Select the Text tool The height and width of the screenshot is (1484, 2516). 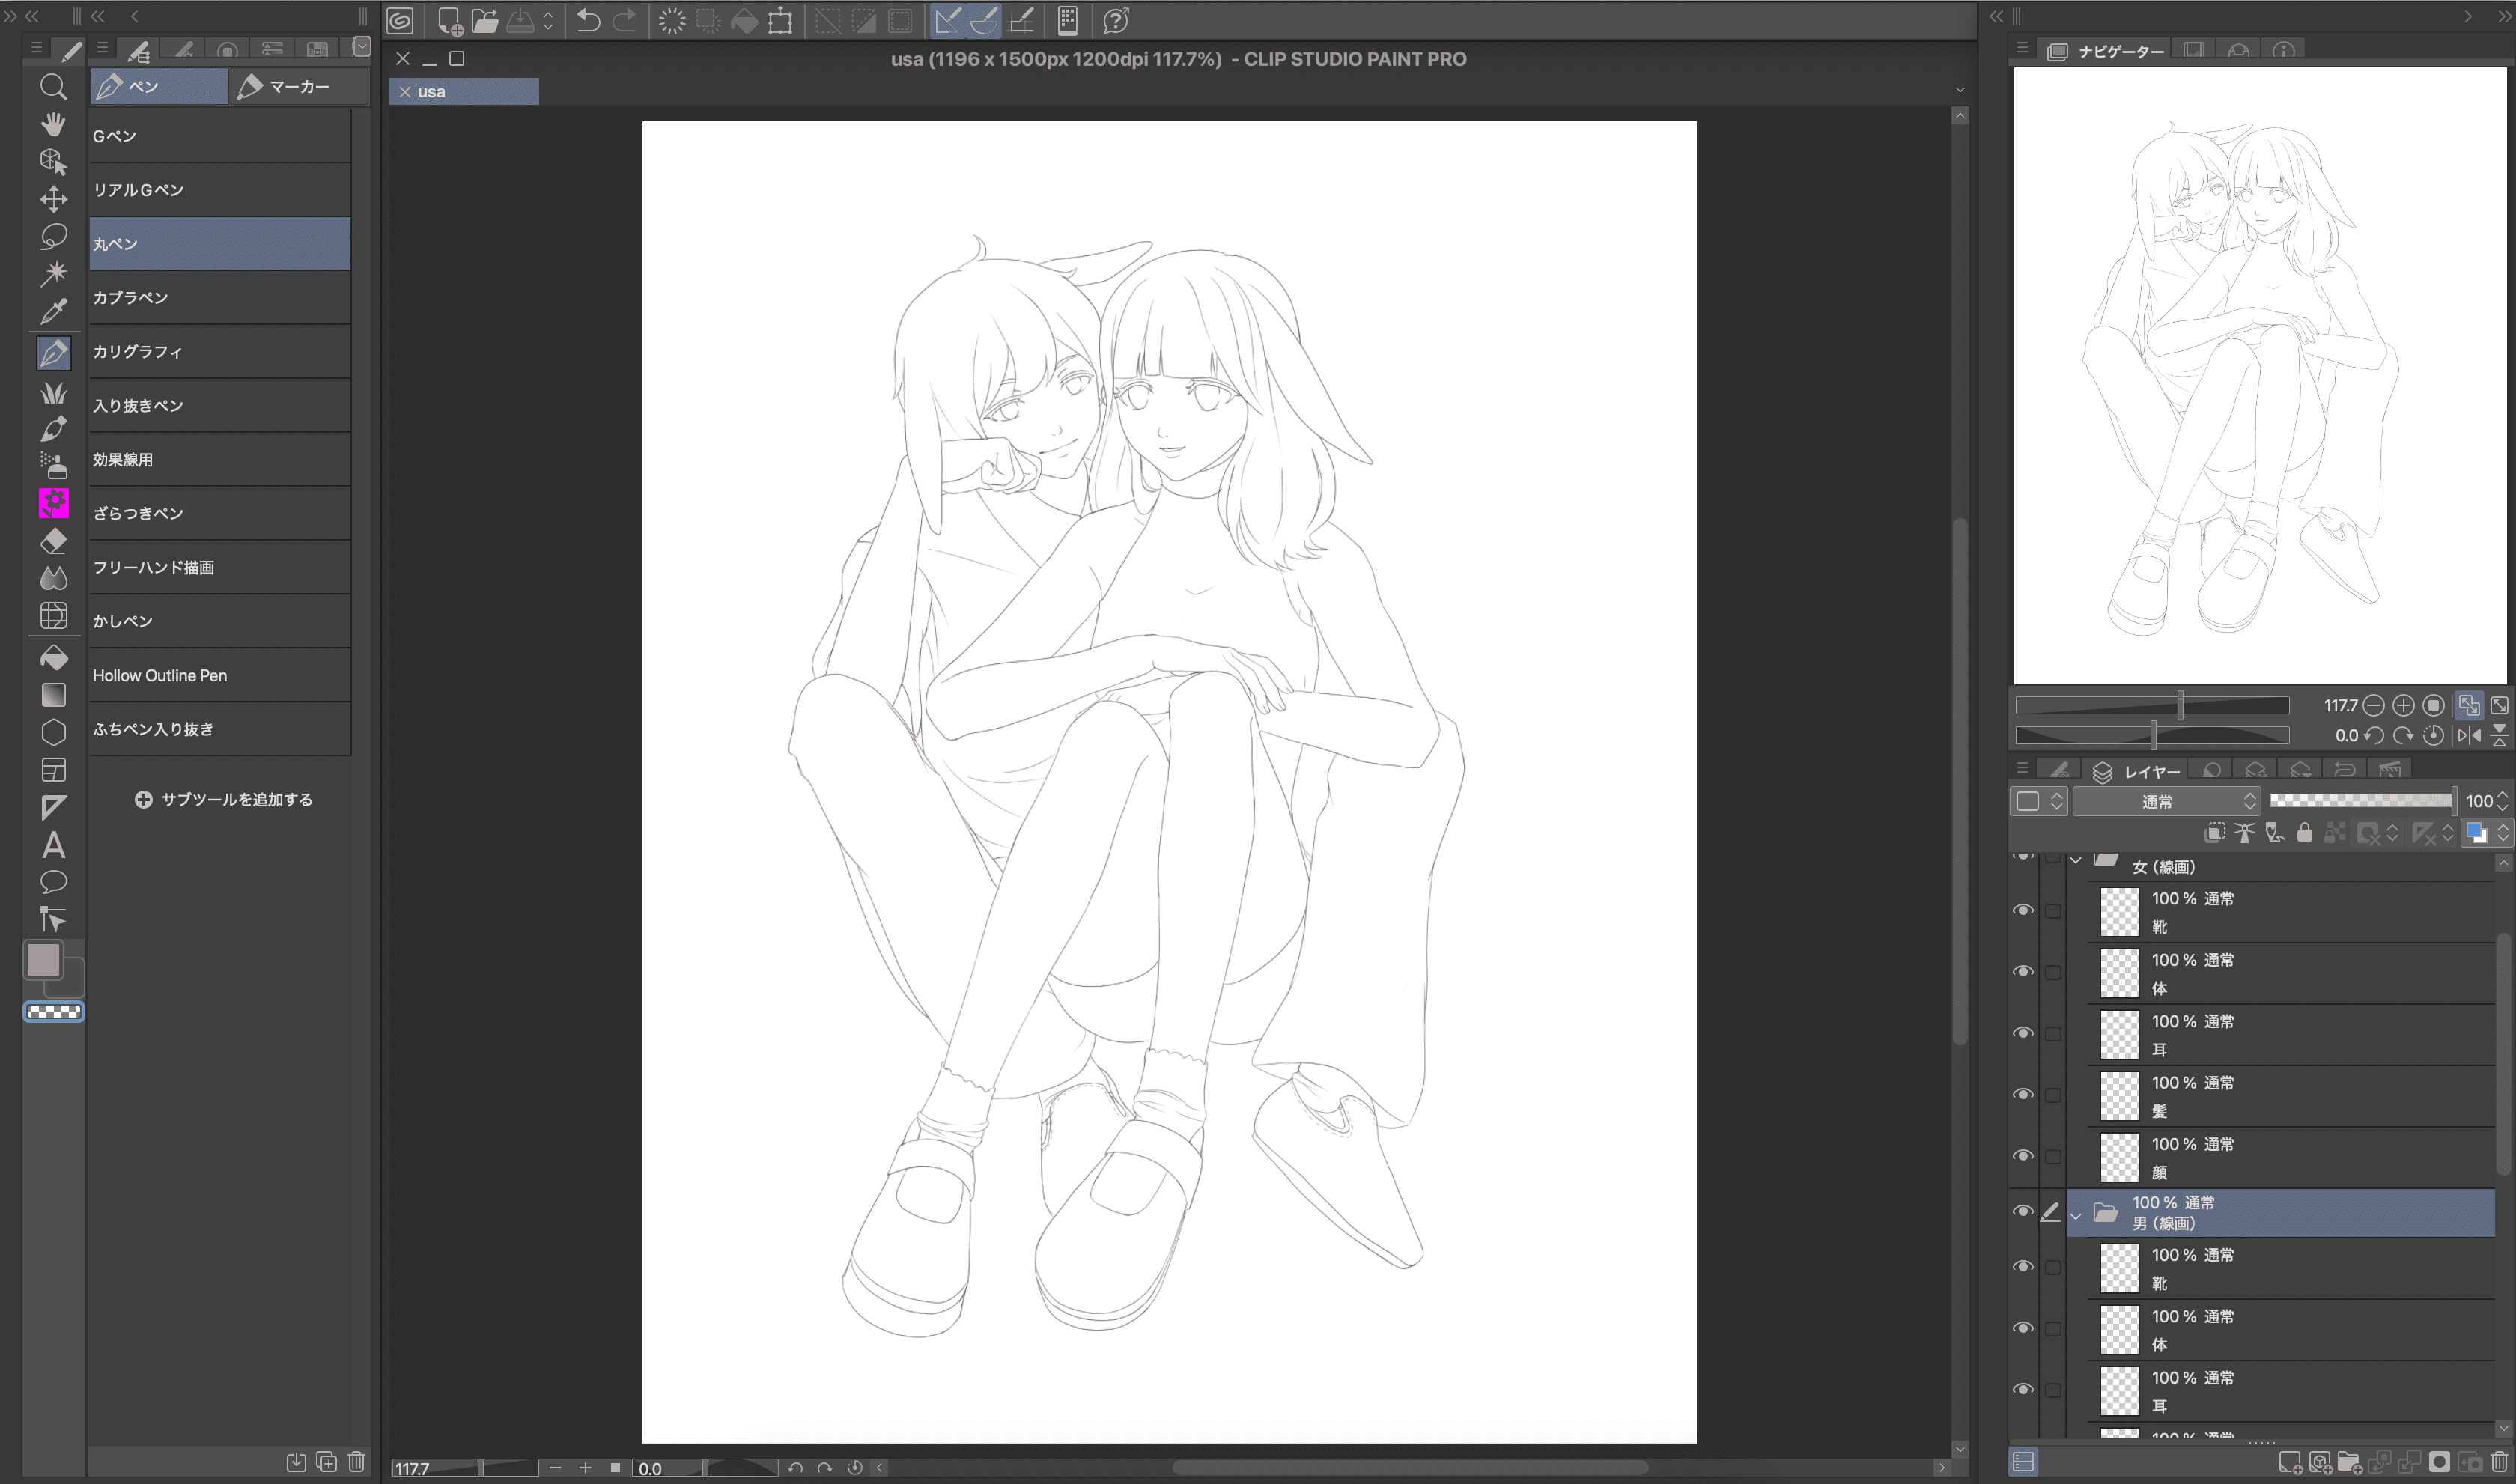(53, 845)
